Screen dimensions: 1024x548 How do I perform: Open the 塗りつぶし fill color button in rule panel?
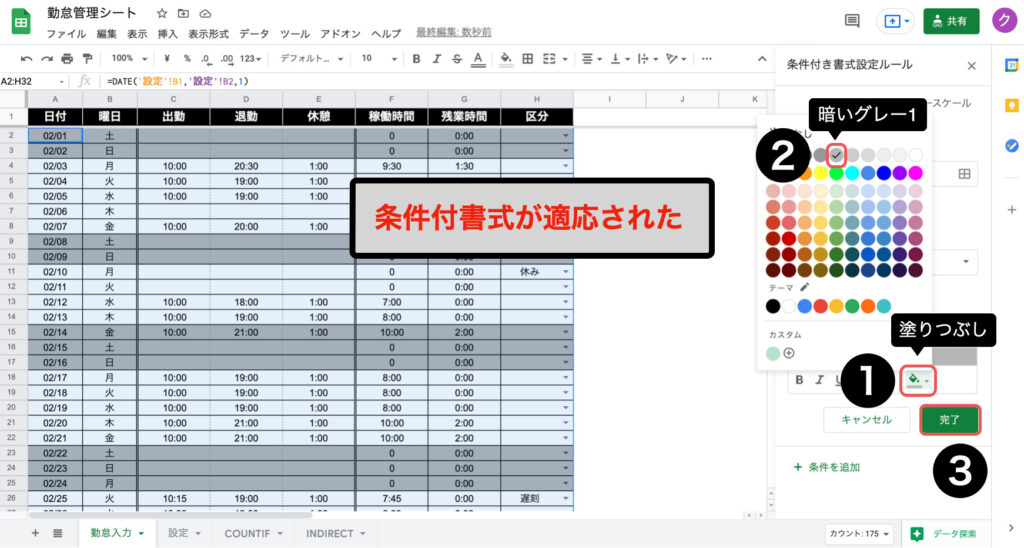pyautogui.click(x=918, y=380)
